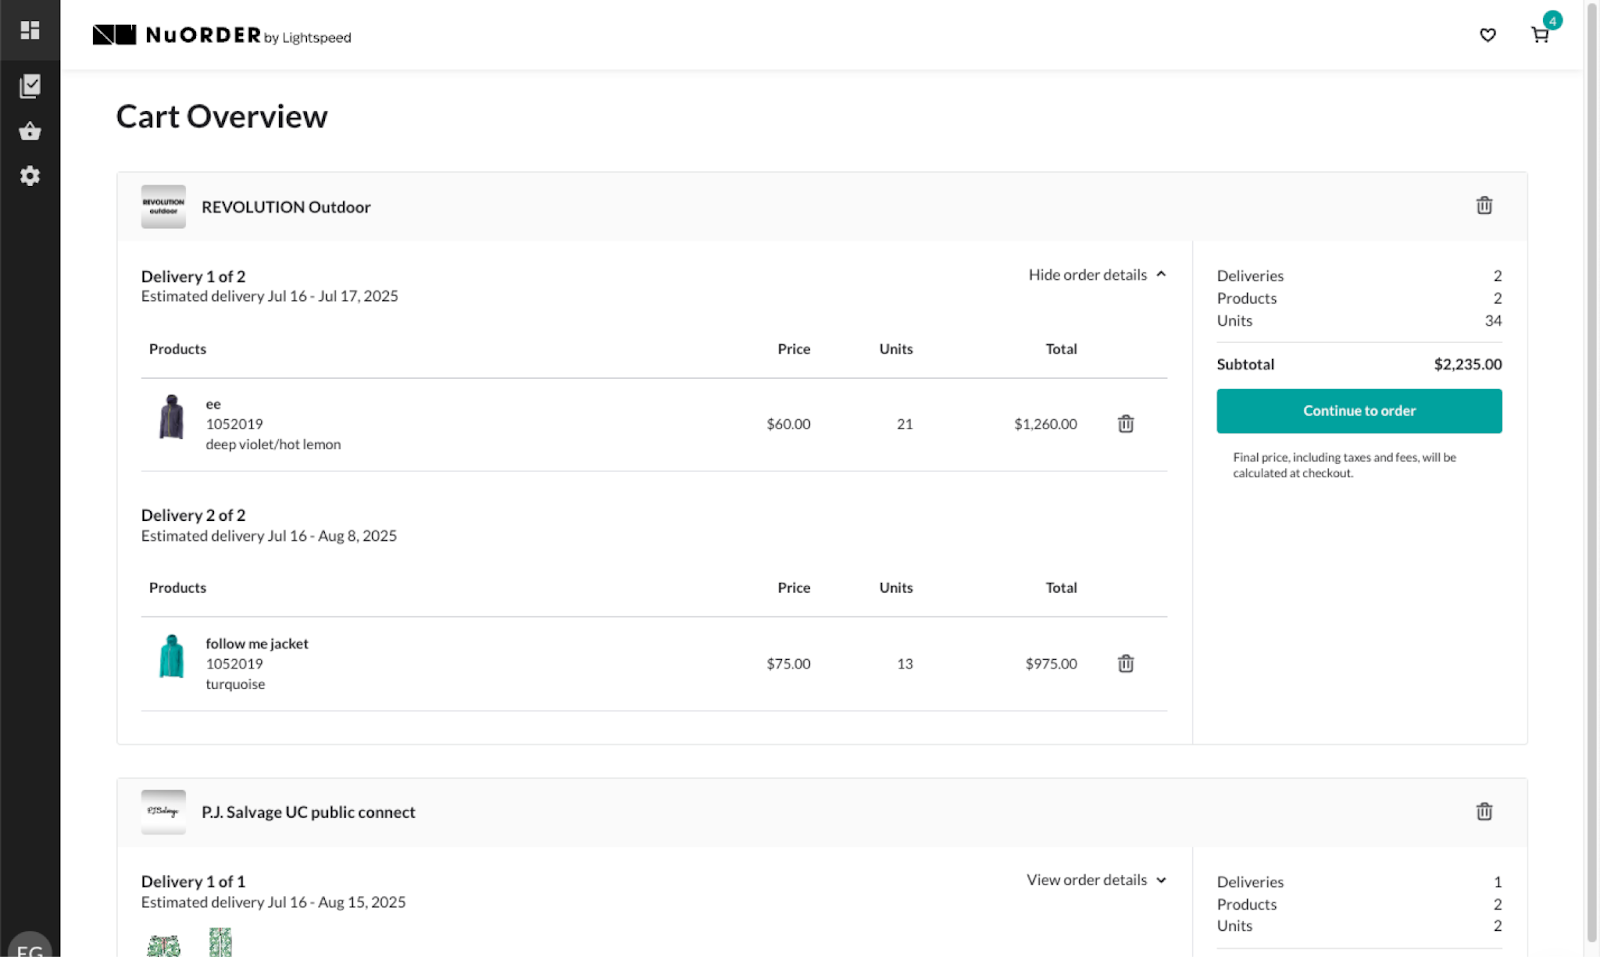Select the deep violet jacket thumbnail
This screenshot has width=1600, height=957.
171,423
